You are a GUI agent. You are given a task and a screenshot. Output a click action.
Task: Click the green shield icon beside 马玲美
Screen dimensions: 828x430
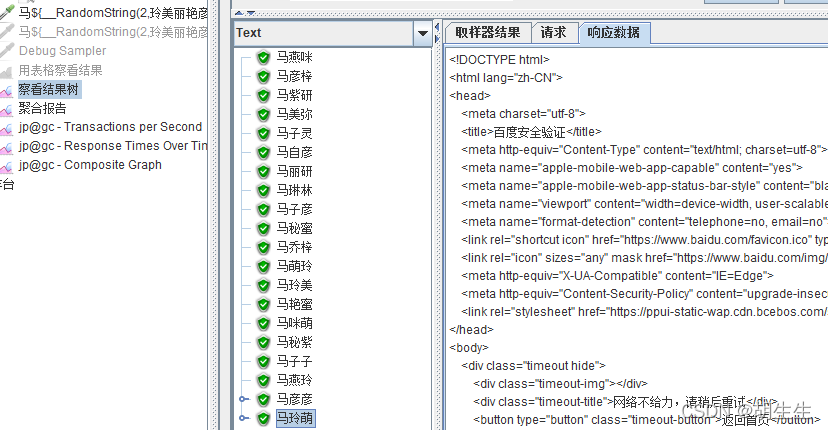click(264, 285)
